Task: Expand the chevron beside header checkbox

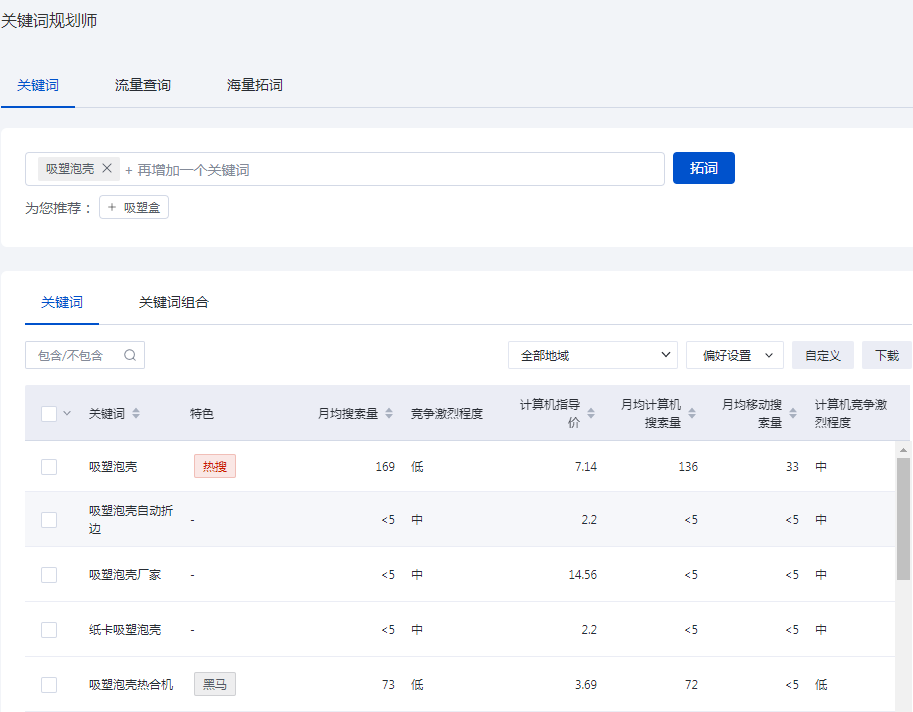Action: tap(67, 413)
